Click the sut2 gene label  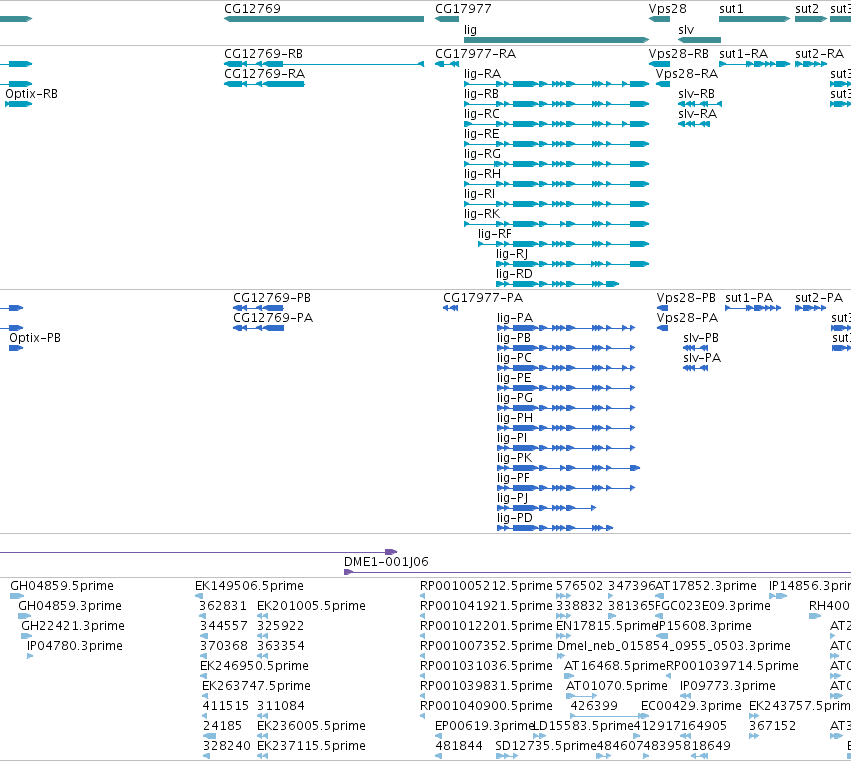806,9
